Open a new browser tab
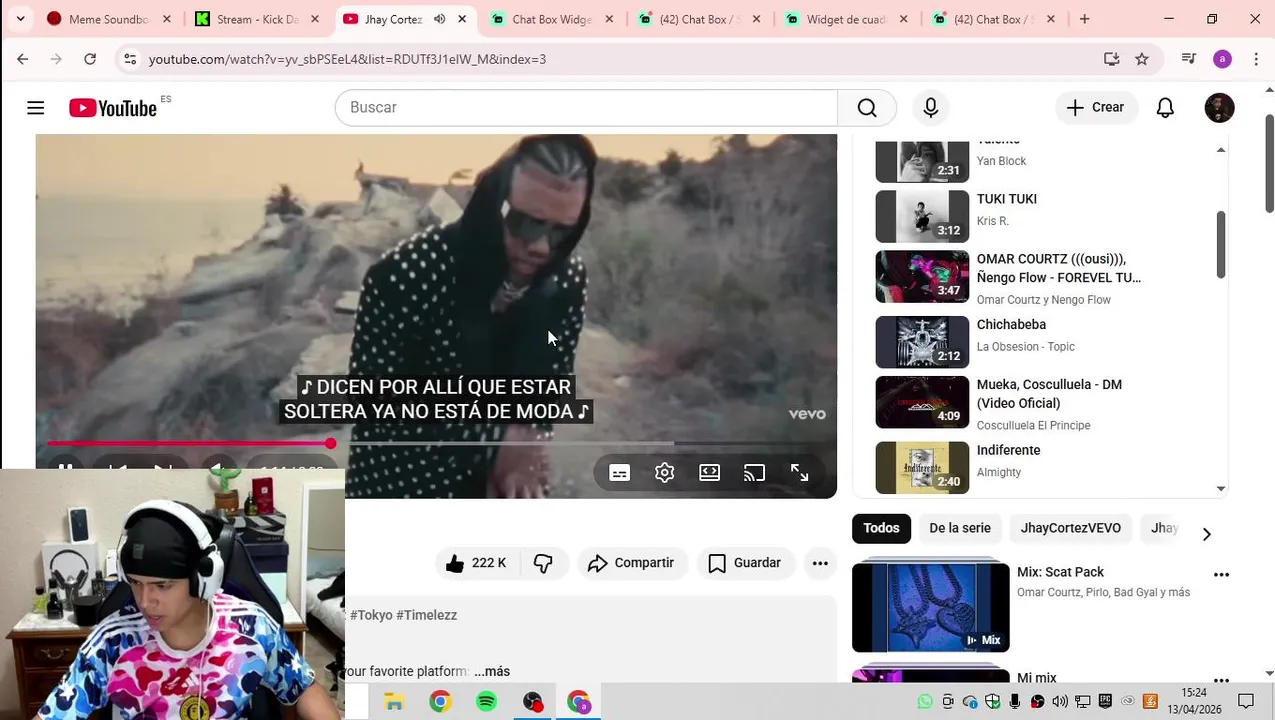Screen dimensions: 1275x720 click(x=1084, y=19)
